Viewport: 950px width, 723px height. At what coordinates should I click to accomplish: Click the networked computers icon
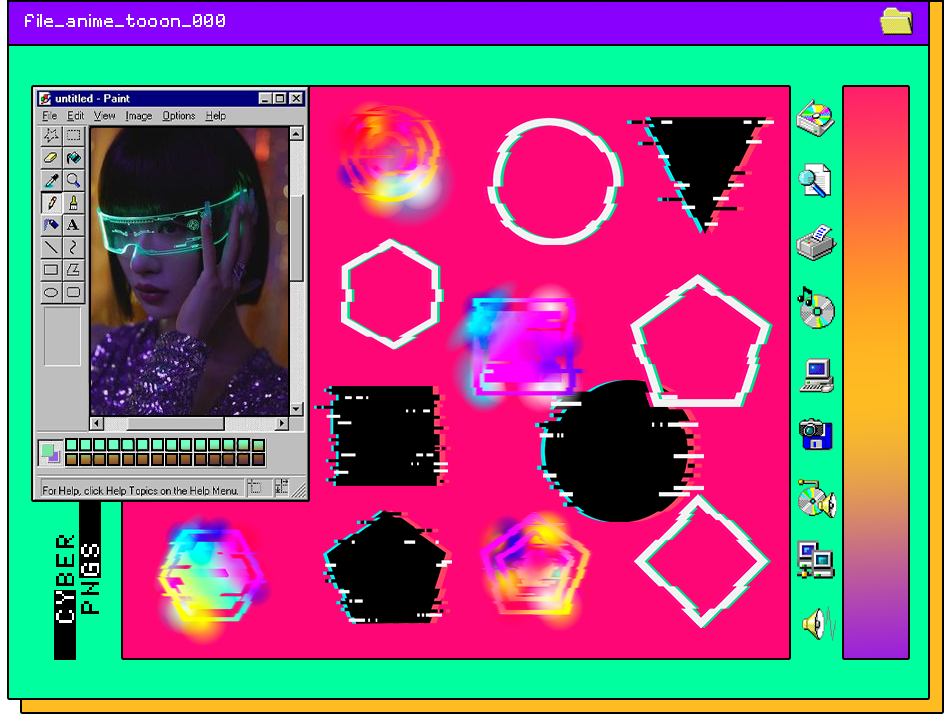click(x=815, y=559)
